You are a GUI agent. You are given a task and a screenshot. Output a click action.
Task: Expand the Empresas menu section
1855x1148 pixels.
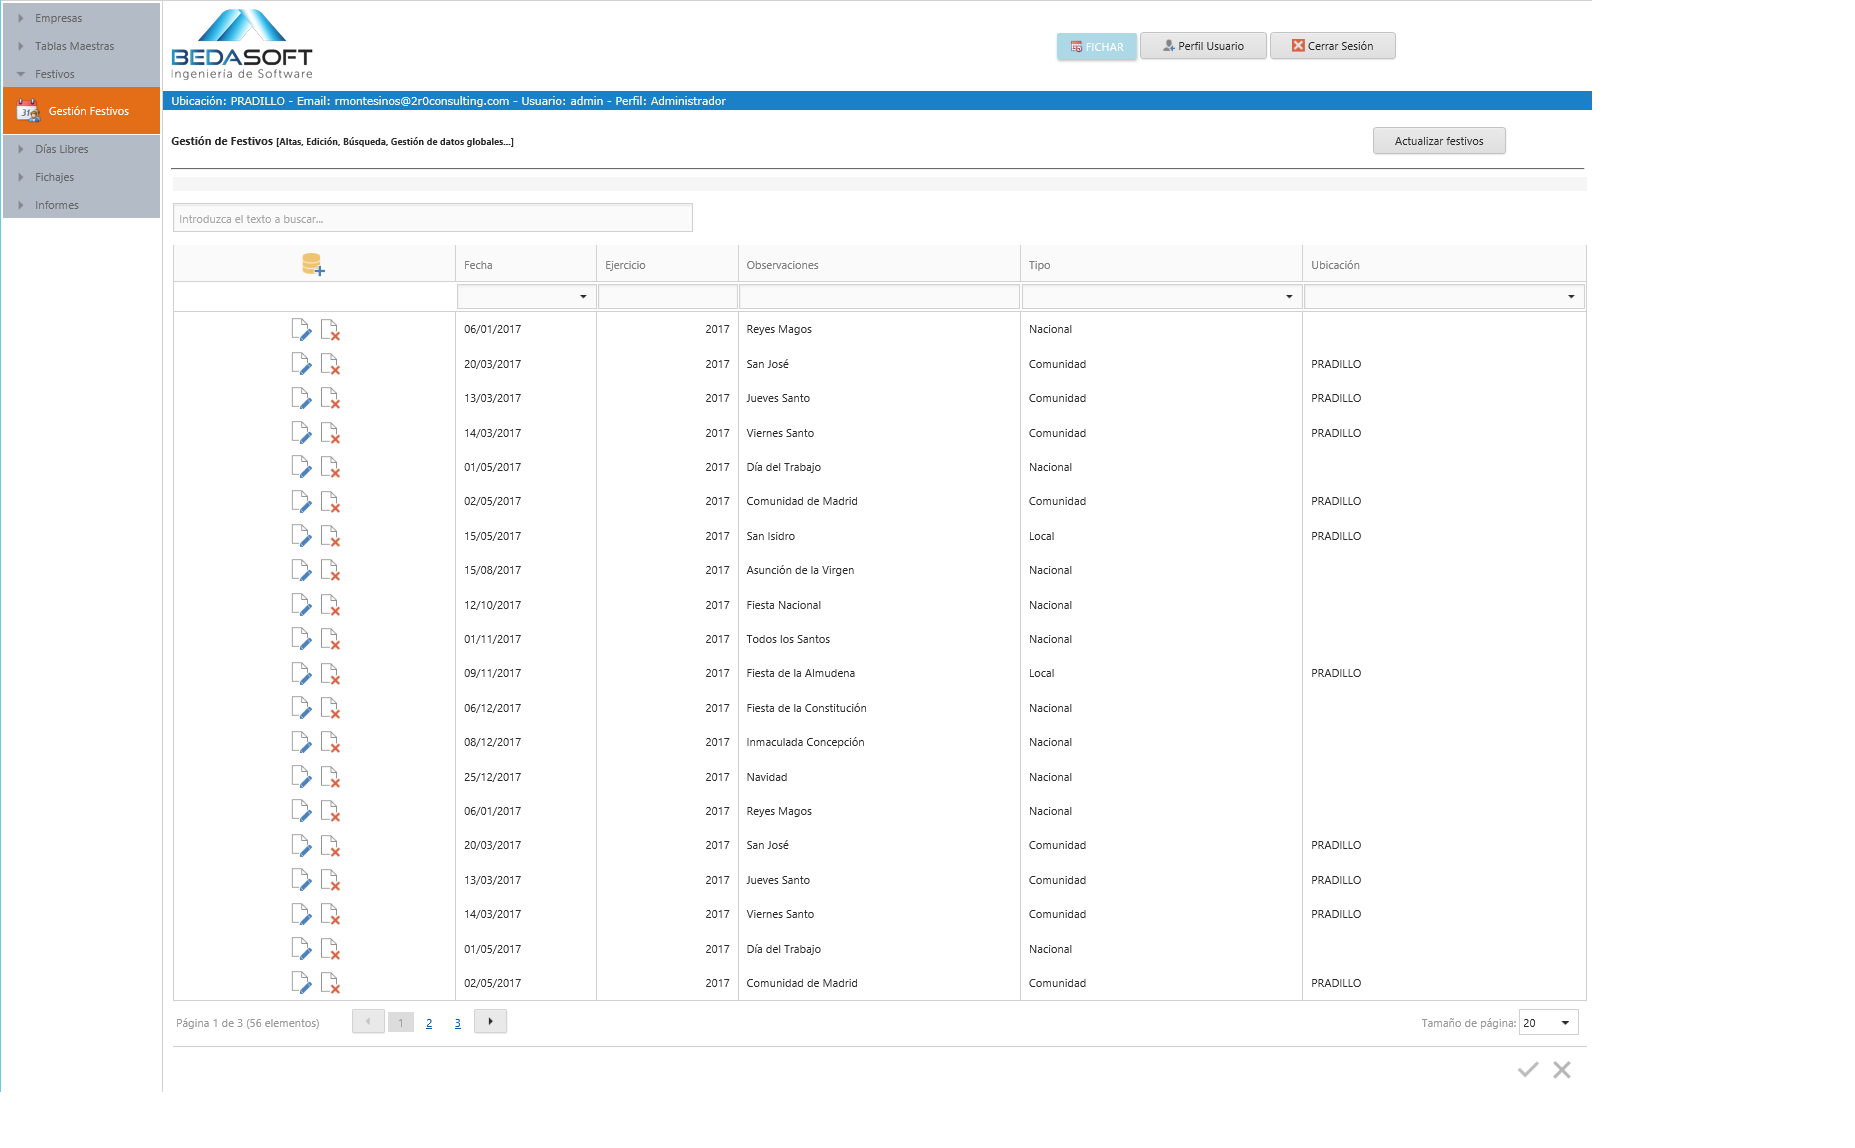59,18
